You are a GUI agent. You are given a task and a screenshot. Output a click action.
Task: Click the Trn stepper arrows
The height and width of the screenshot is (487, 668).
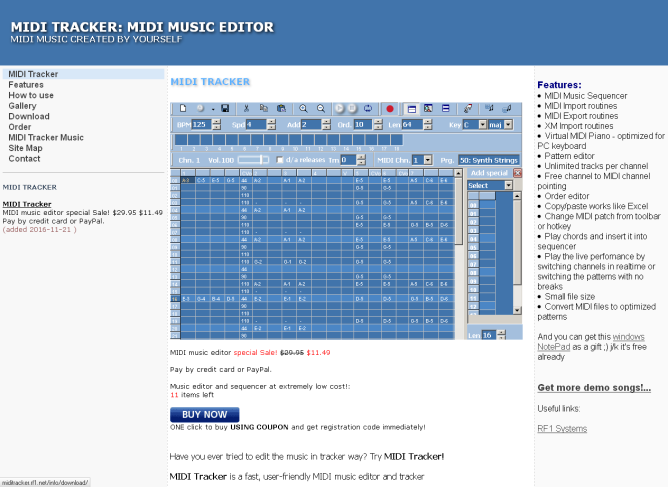pyautogui.click(x=361, y=160)
